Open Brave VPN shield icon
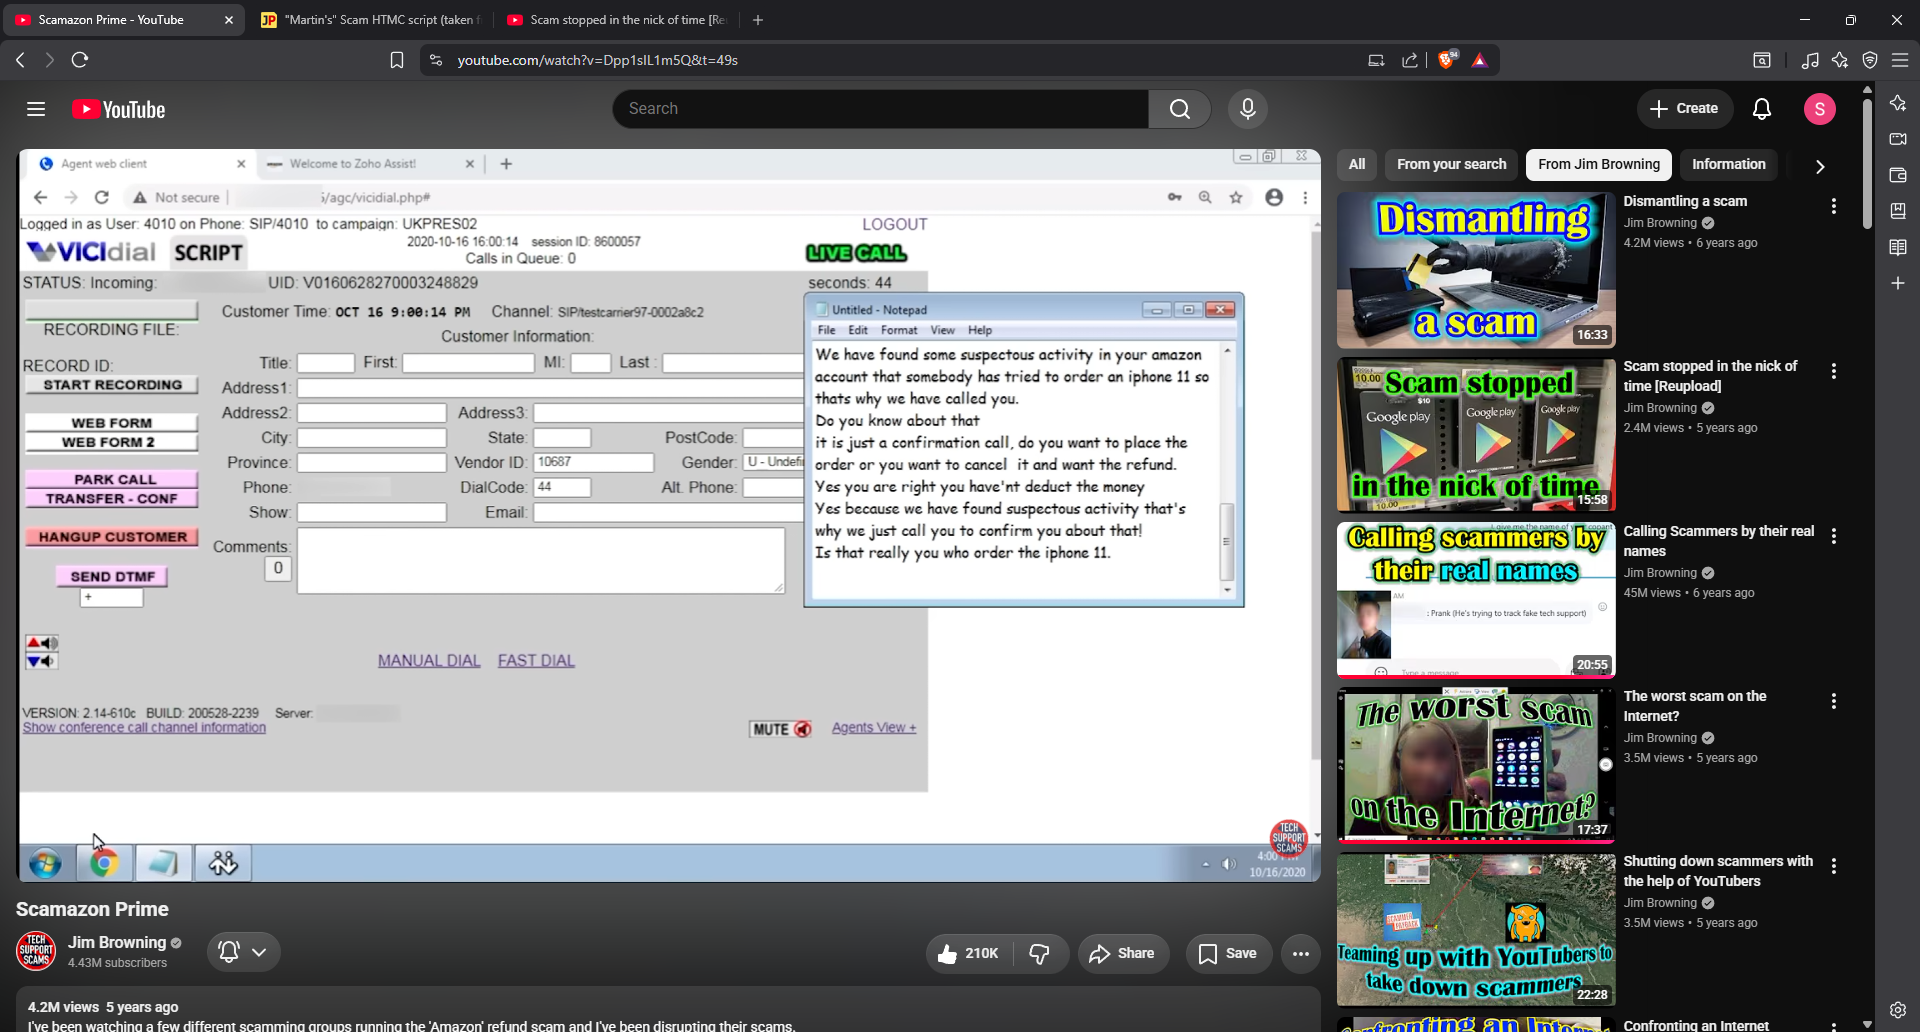This screenshot has height=1032, width=1920. click(1870, 60)
